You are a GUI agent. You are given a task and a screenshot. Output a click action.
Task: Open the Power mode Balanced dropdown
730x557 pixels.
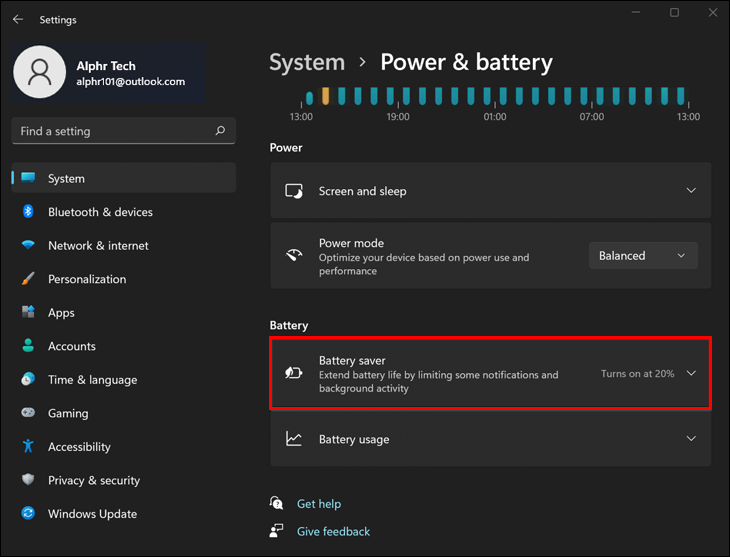click(642, 256)
